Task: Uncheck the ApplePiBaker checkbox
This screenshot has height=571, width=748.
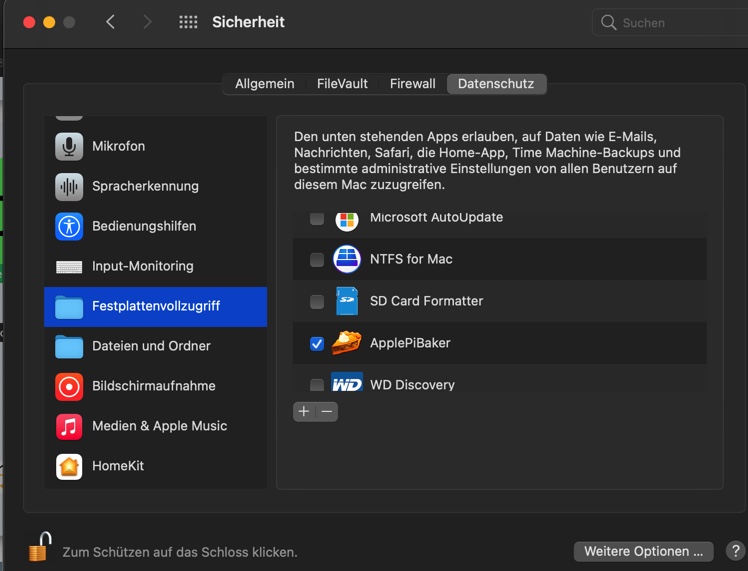Action: pos(317,344)
